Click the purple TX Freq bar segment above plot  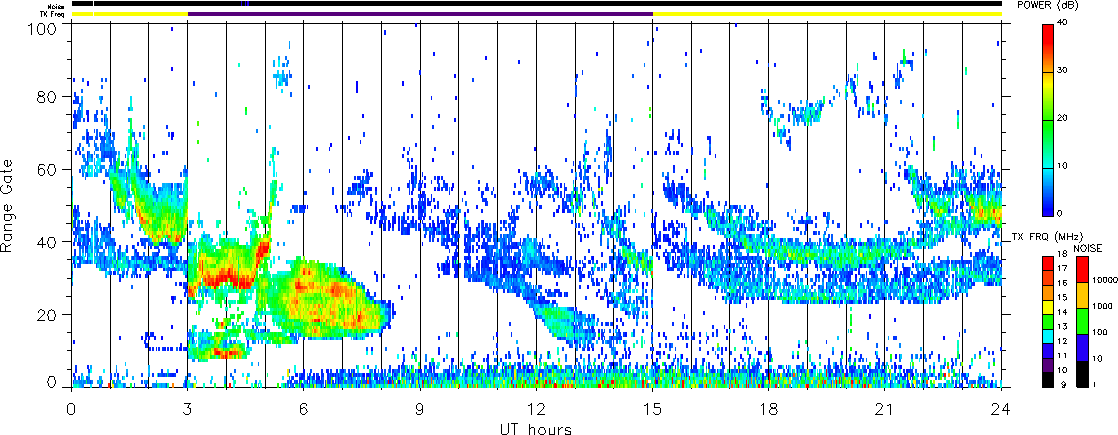(x=420, y=14)
